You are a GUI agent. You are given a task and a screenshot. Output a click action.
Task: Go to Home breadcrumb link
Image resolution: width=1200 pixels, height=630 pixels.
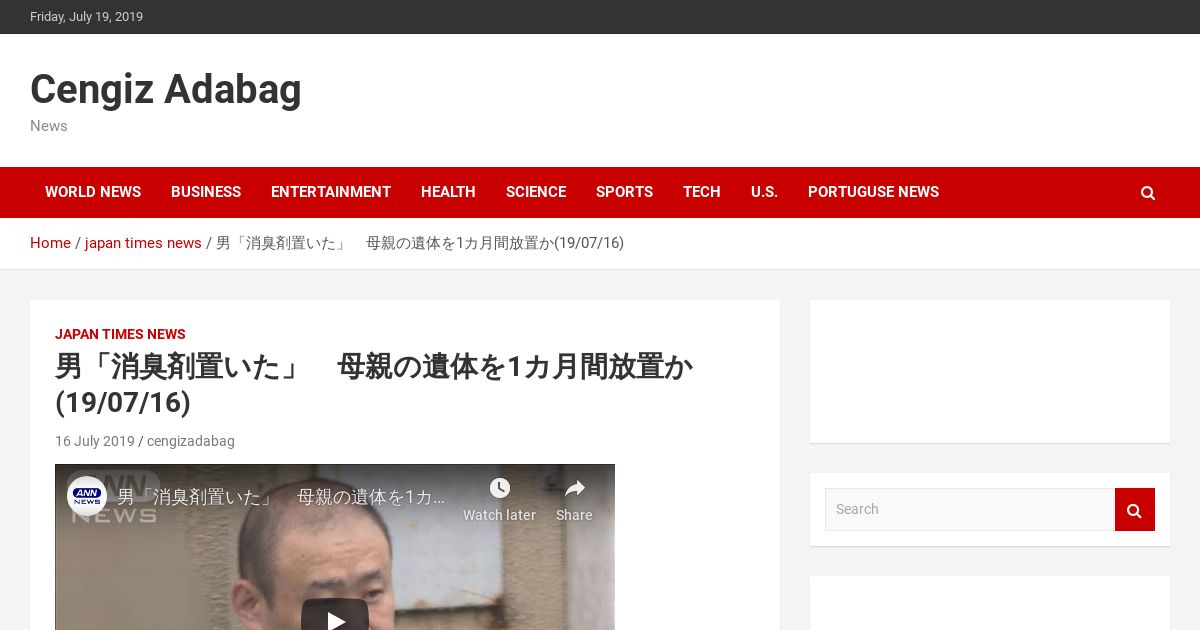click(50, 243)
